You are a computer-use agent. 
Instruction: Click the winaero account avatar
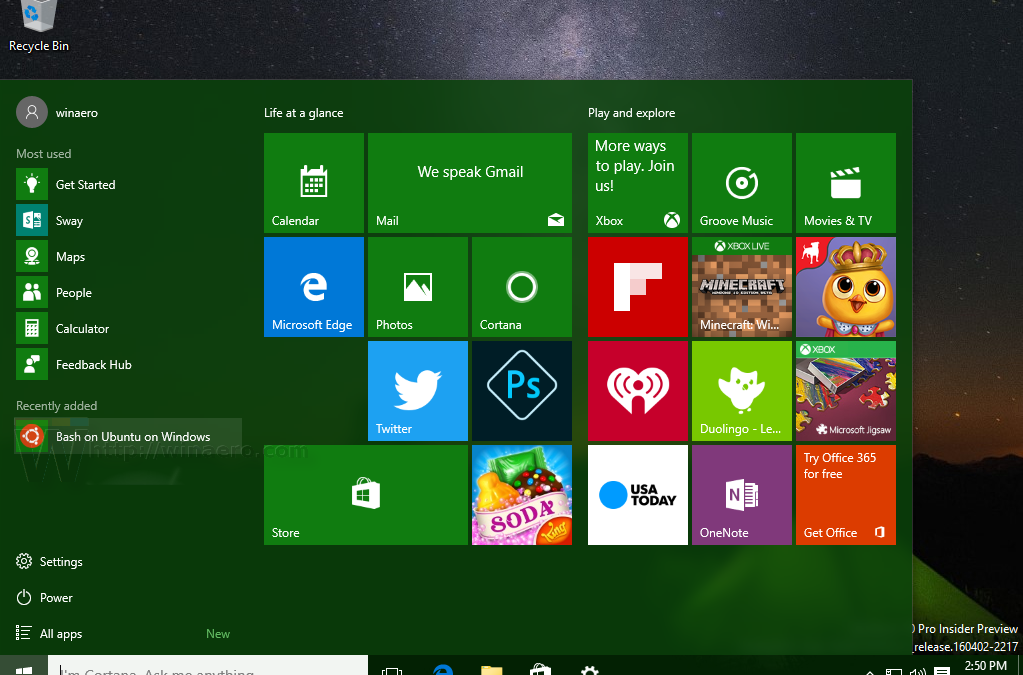[31, 112]
